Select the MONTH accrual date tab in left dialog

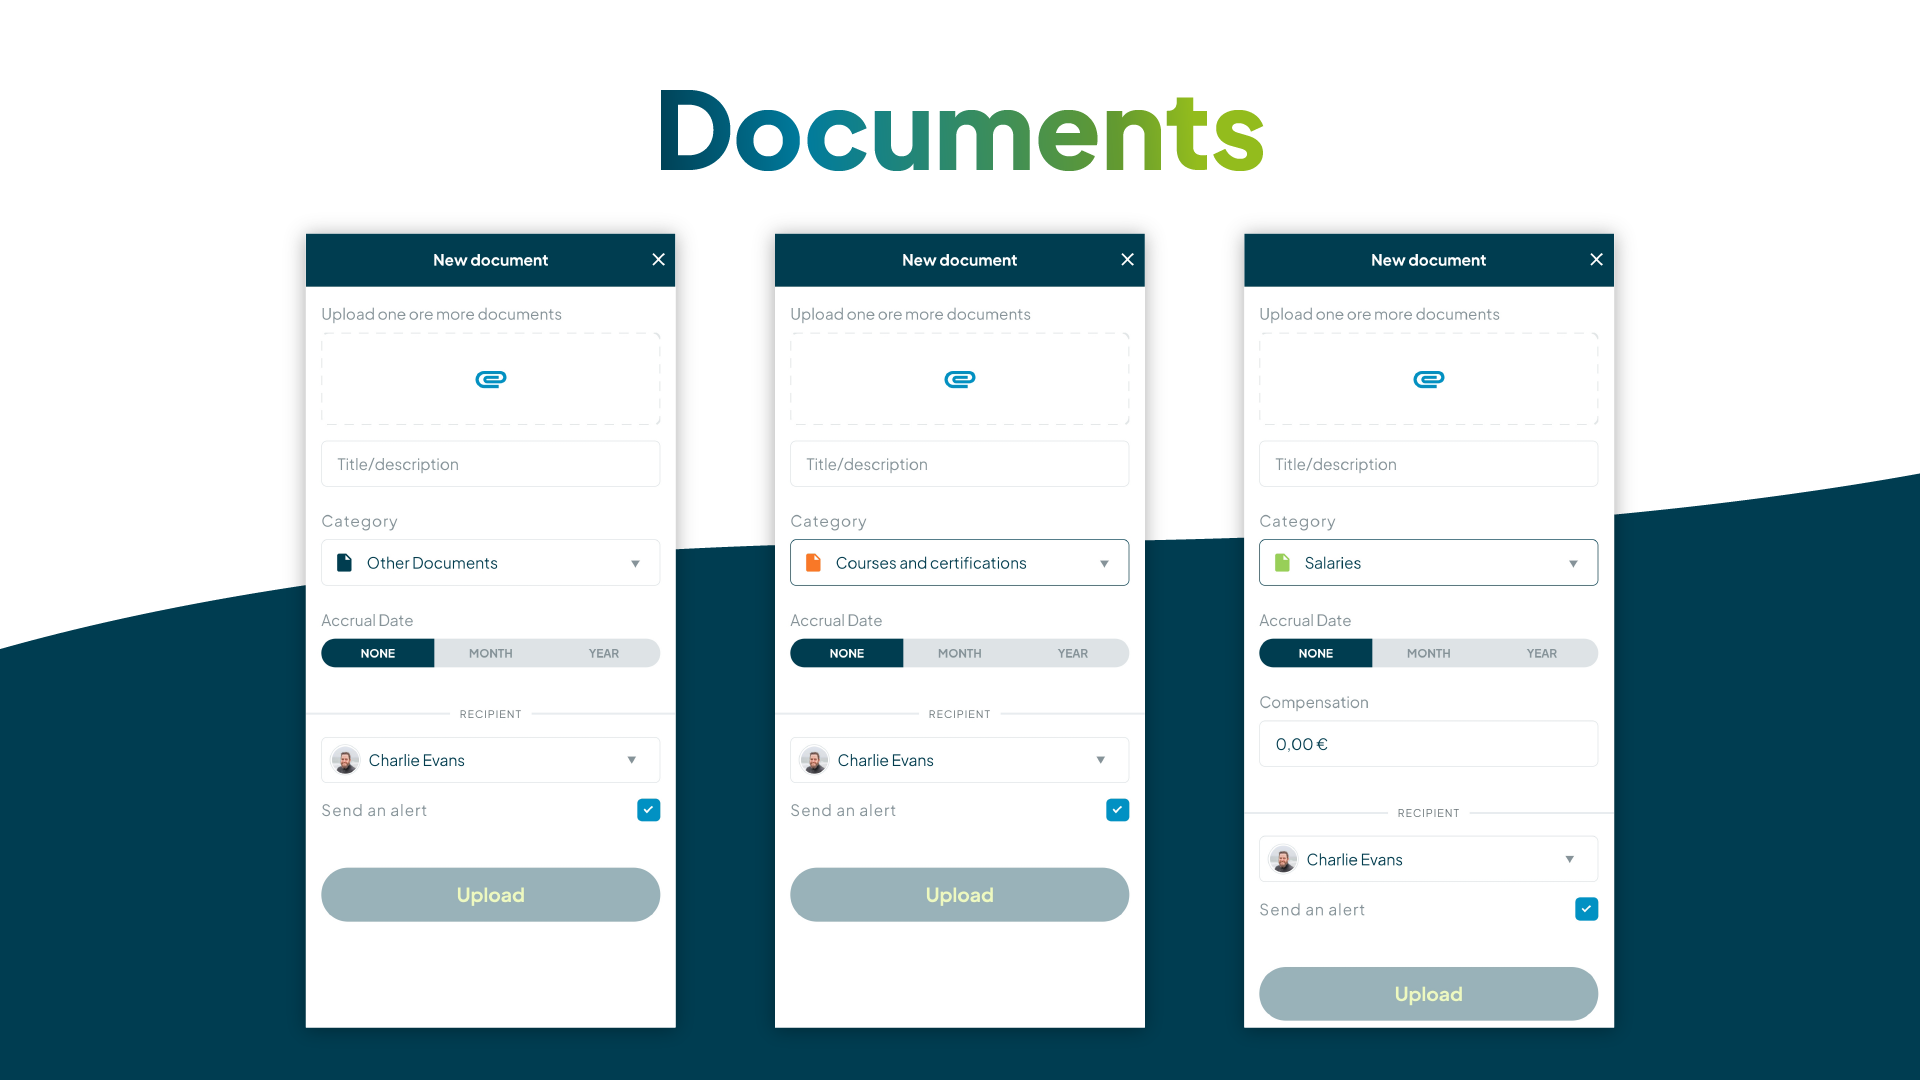[489, 653]
